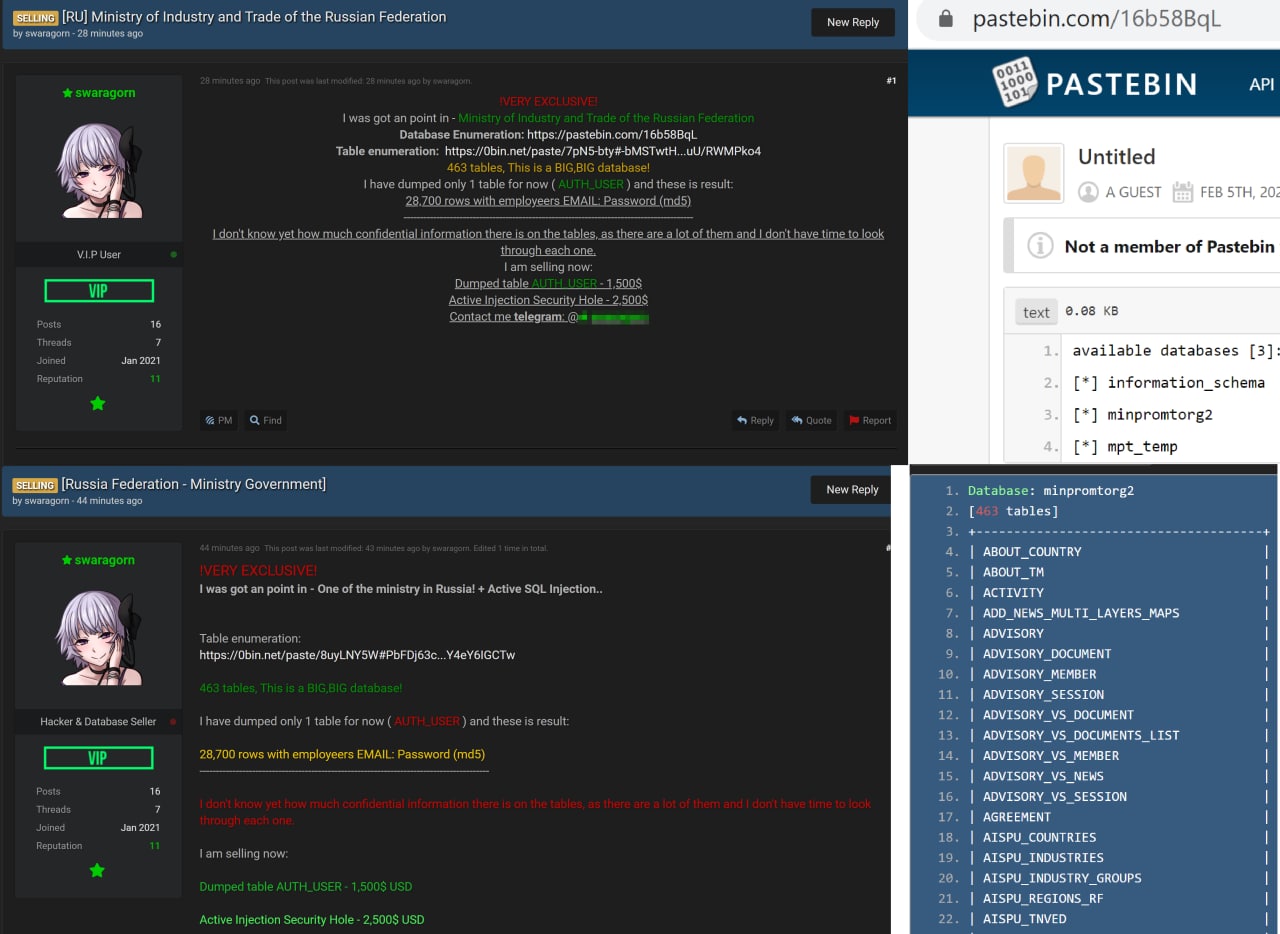Click New Reply in Ministry of Industry thread
1280x934 pixels.
click(852, 22)
